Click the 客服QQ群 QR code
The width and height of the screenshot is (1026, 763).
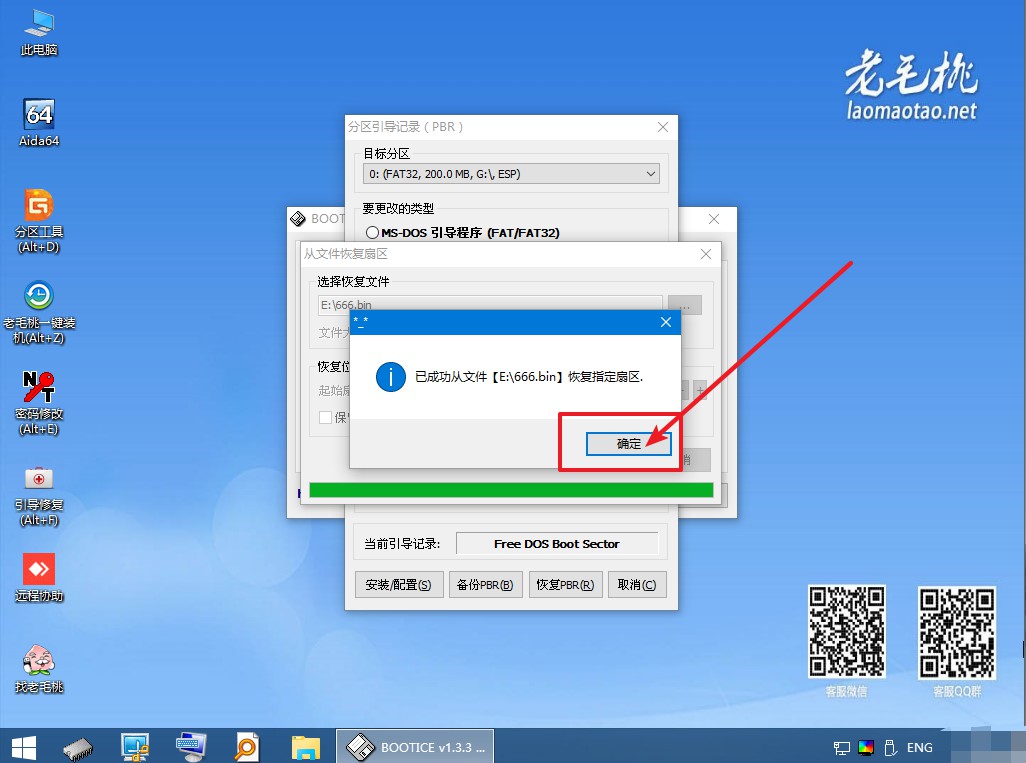[957, 631]
